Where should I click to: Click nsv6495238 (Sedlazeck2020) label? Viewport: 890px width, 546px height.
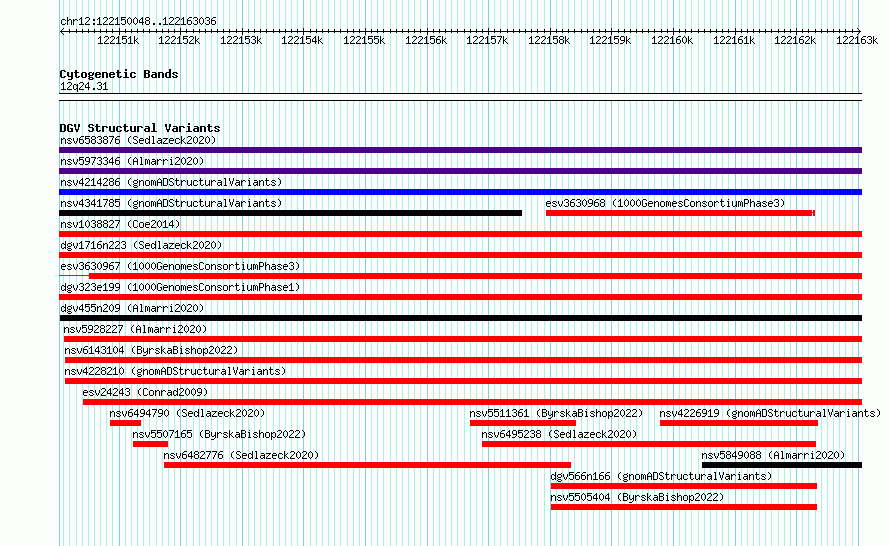559,434
